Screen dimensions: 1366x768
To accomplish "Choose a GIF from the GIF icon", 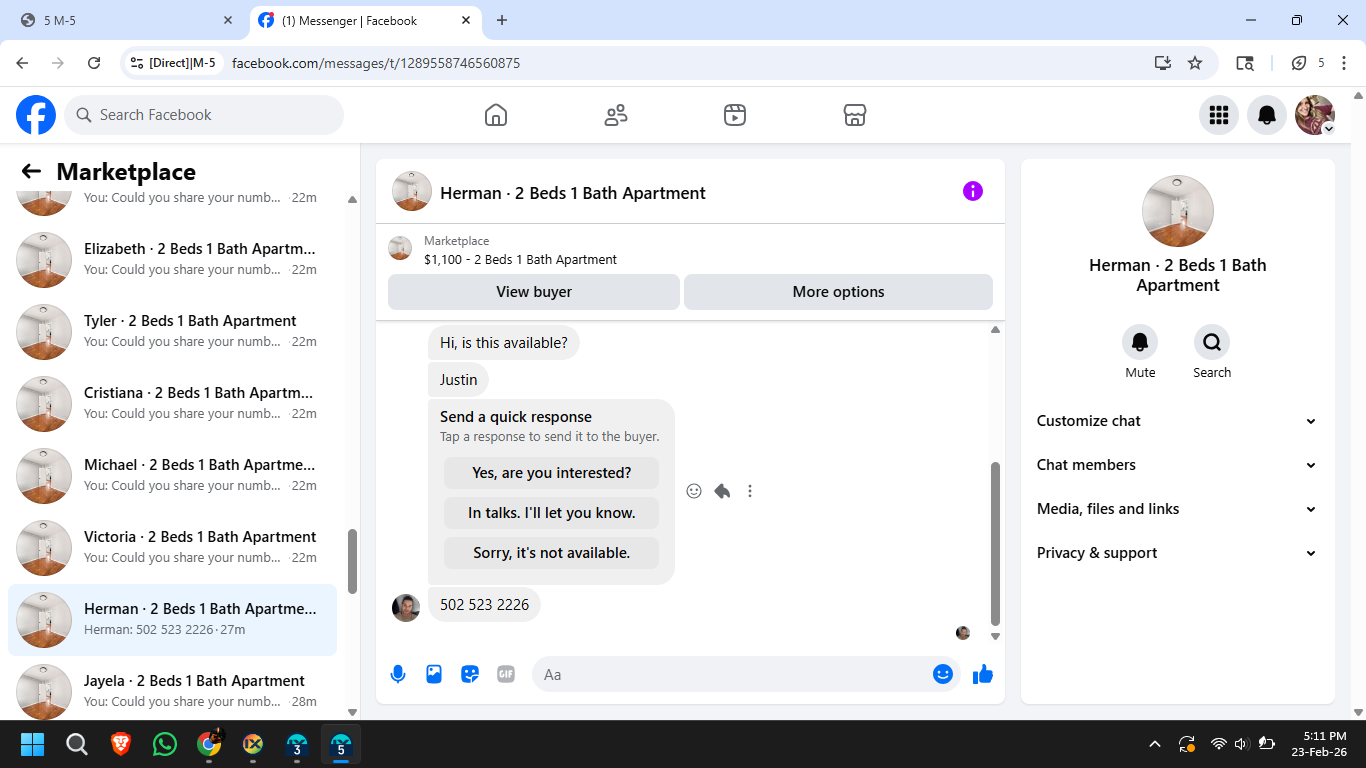I will click(x=506, y=674).
